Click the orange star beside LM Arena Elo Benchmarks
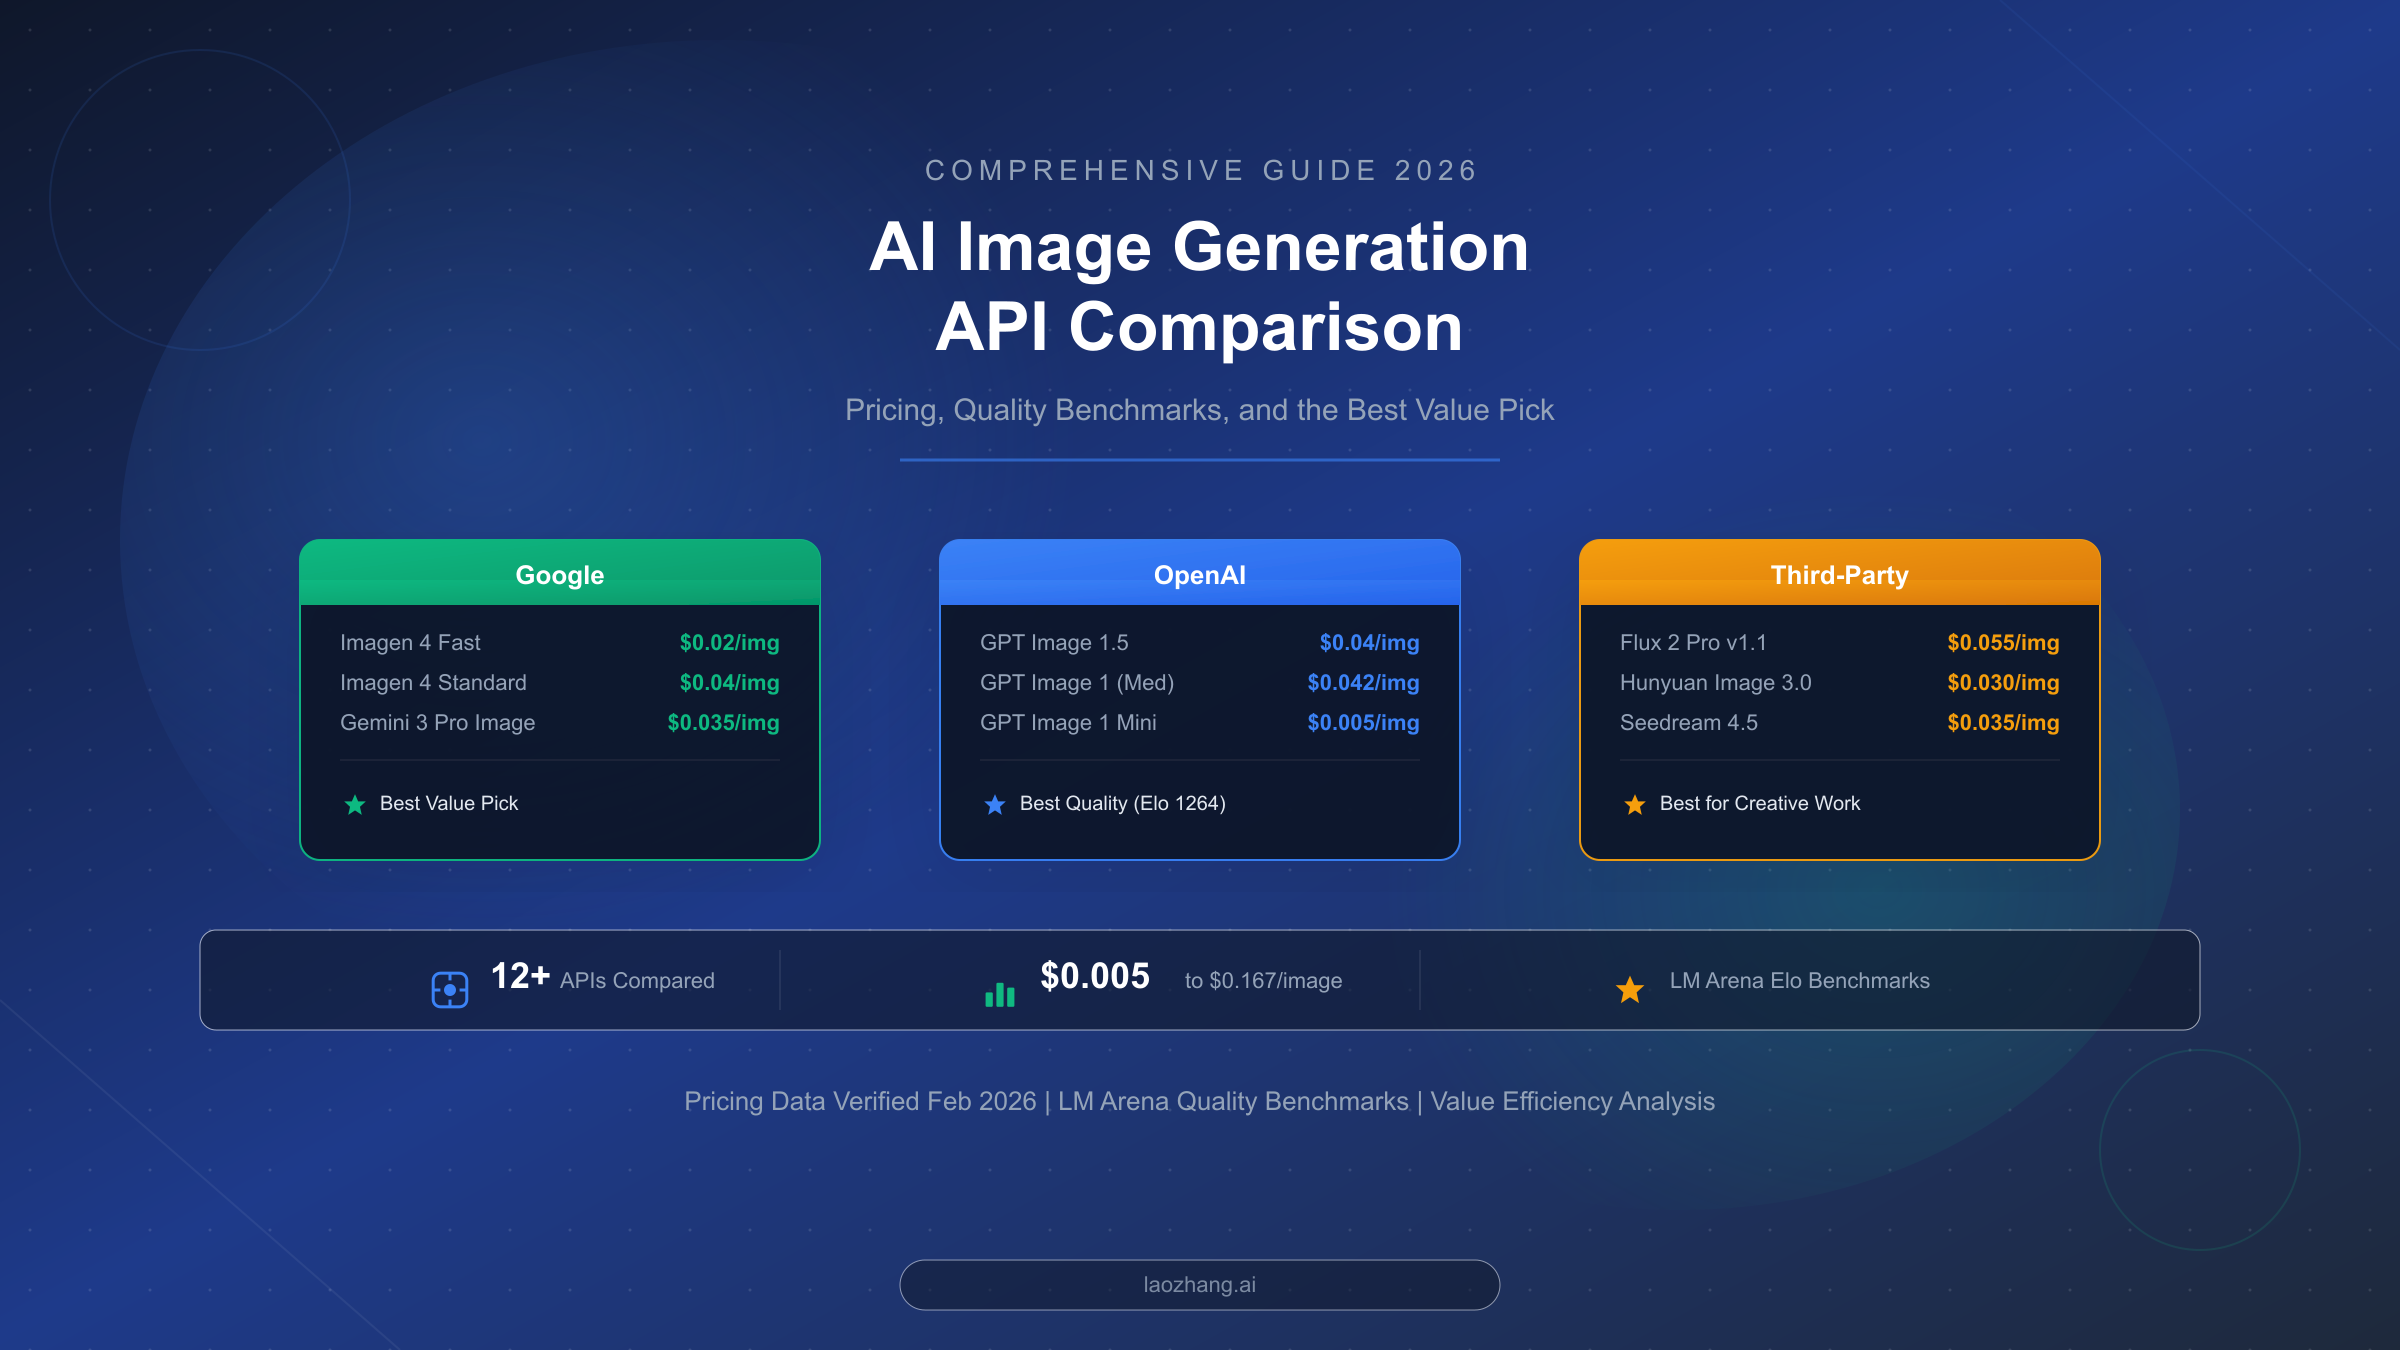2400x1350 pixels. 1629,990
